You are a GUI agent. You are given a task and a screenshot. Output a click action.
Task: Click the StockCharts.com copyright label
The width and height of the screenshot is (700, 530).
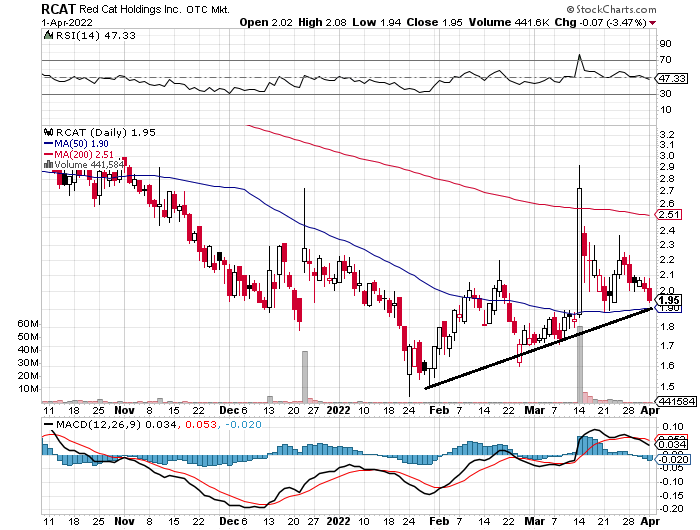[x=612, y=9]
